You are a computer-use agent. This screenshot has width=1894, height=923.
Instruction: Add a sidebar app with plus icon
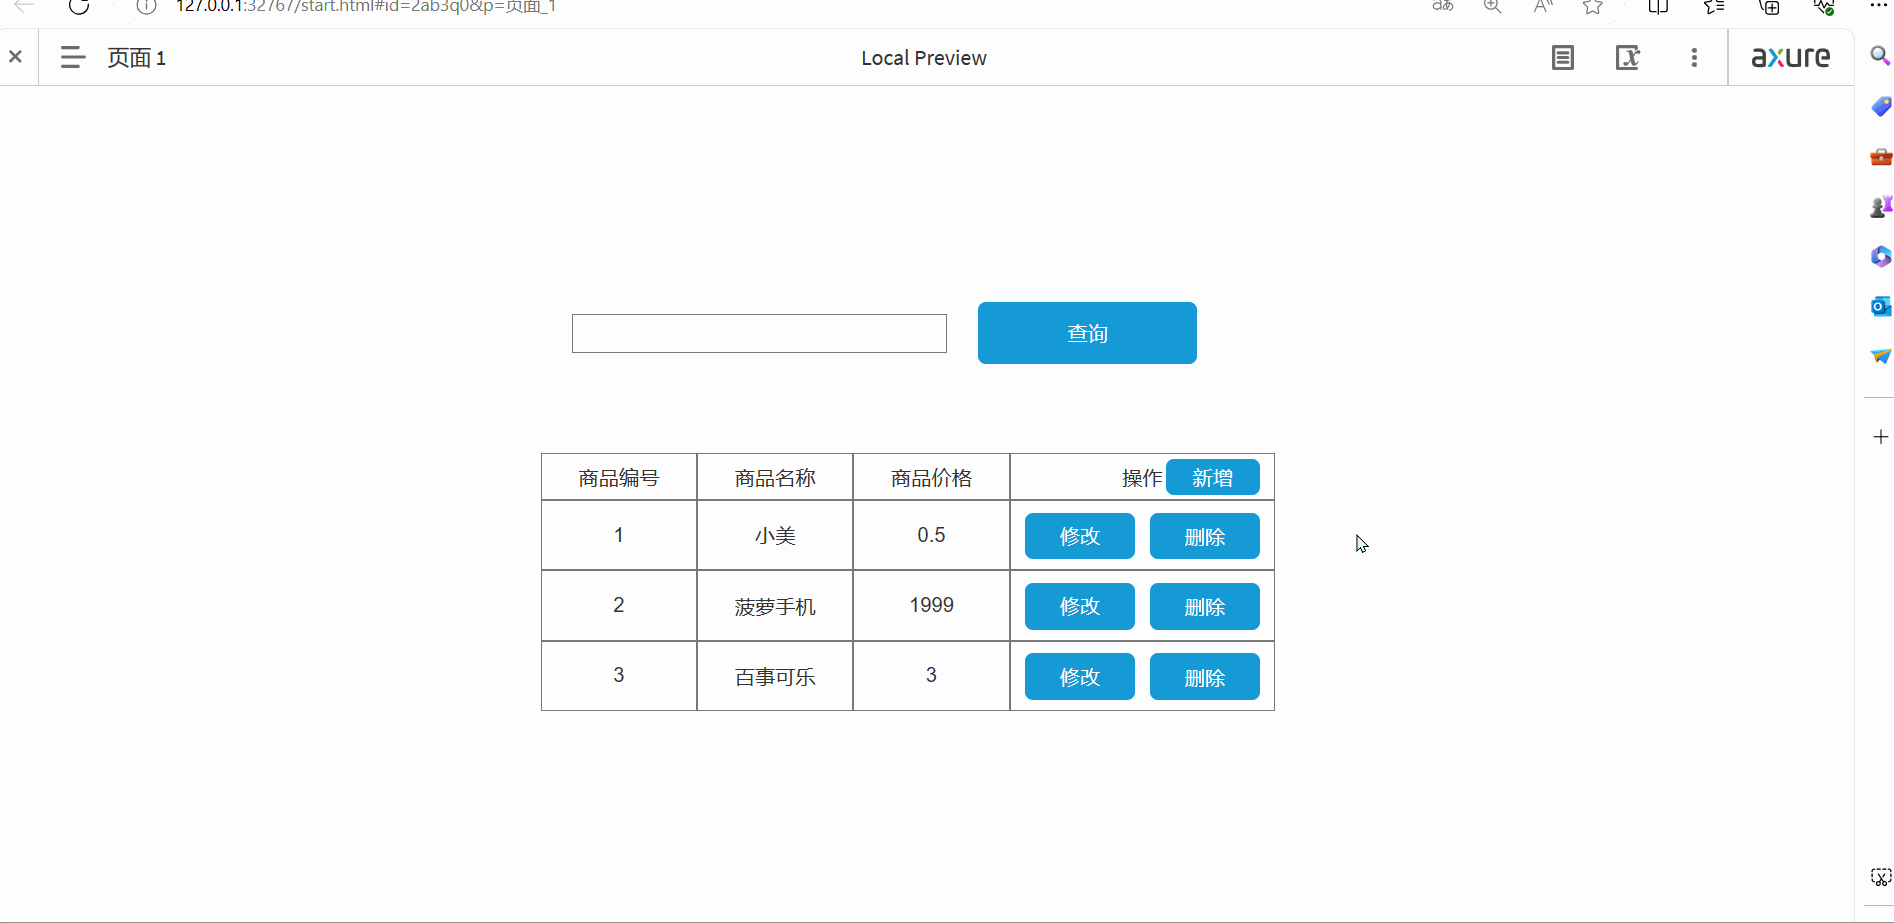[1880, 437]
